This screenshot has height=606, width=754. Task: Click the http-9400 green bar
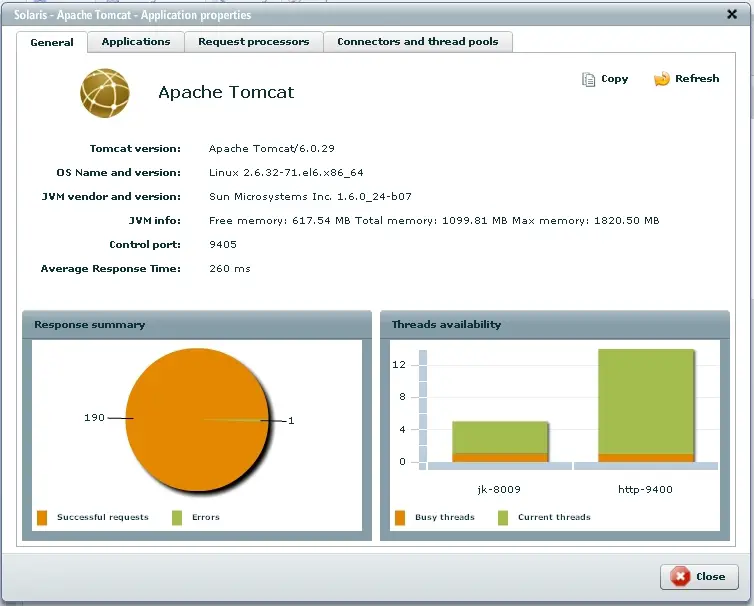(x=646, y=401)
